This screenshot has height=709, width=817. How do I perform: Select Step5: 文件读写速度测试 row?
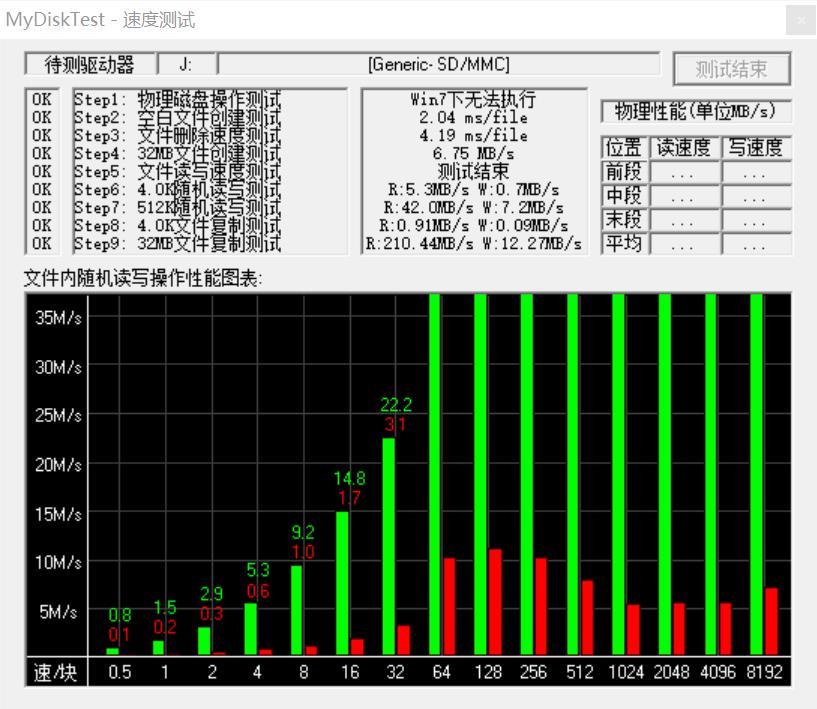(x=177, y=171)
